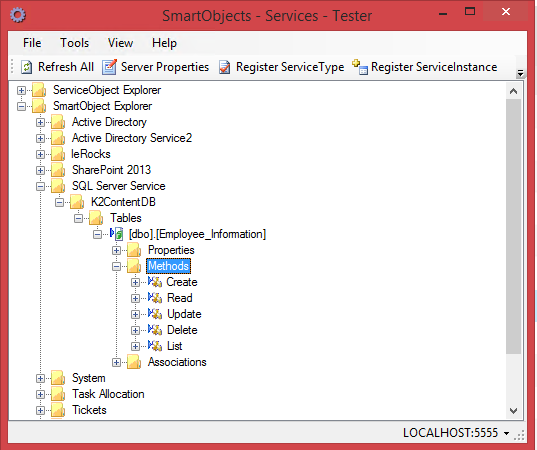Select the Active Directory tree item
Viewport: 537px width, 450px height.
(x=109, y=122)
